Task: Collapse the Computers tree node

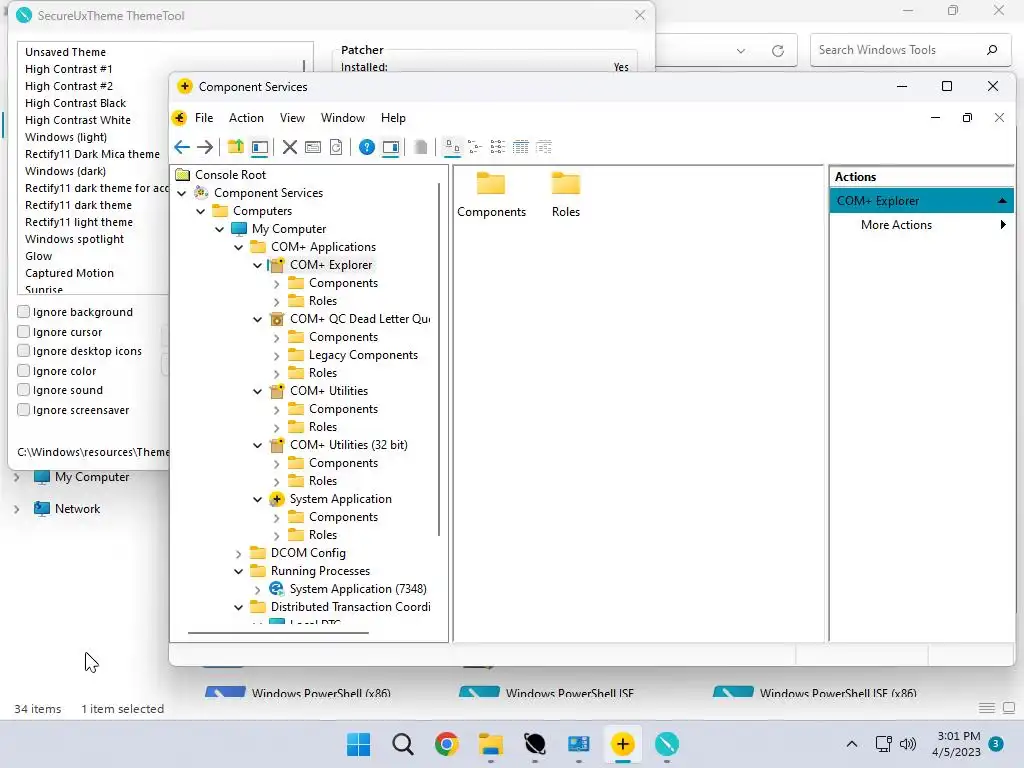Action: 201,211
